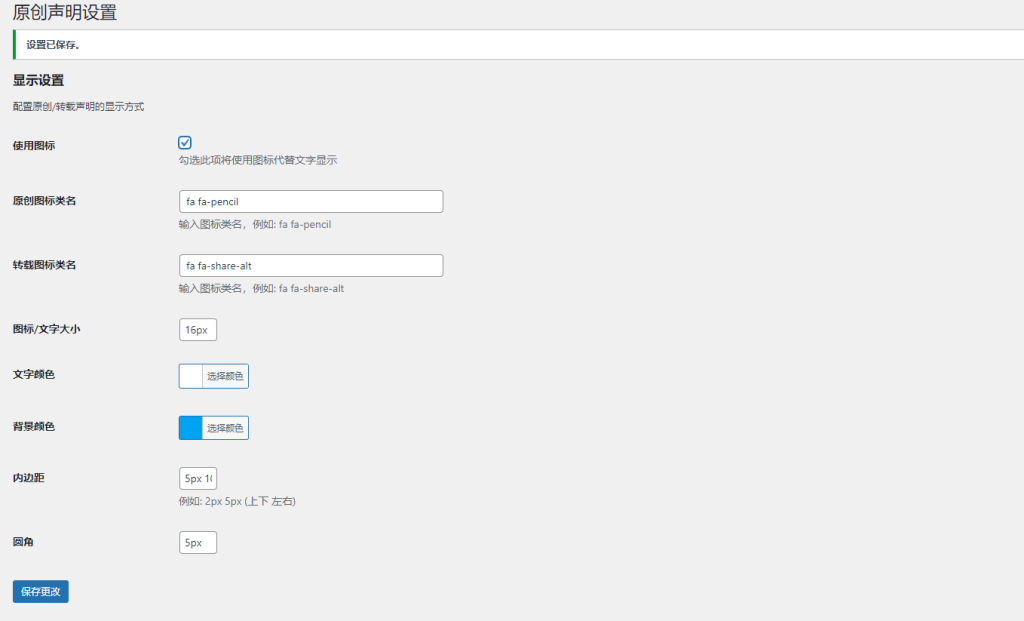This screenshot has width=1024, height=621.
Task: Click the 原创图标类名 input field
Action: tap(311, 201)
